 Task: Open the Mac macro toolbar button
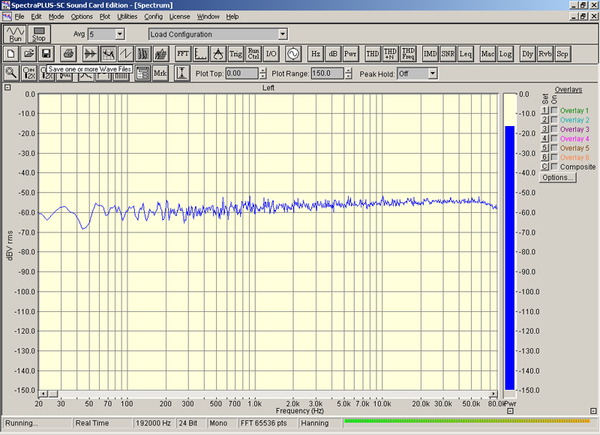488,54
